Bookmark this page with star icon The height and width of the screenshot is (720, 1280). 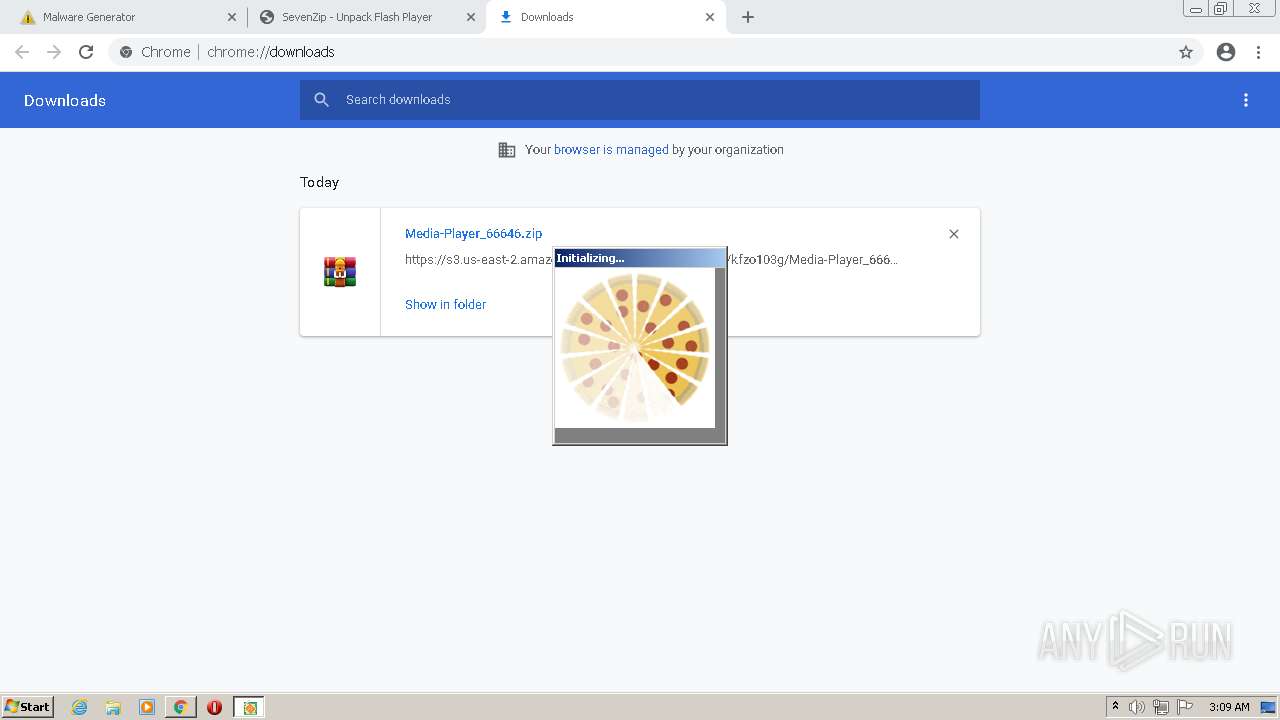coord(1186,52)
